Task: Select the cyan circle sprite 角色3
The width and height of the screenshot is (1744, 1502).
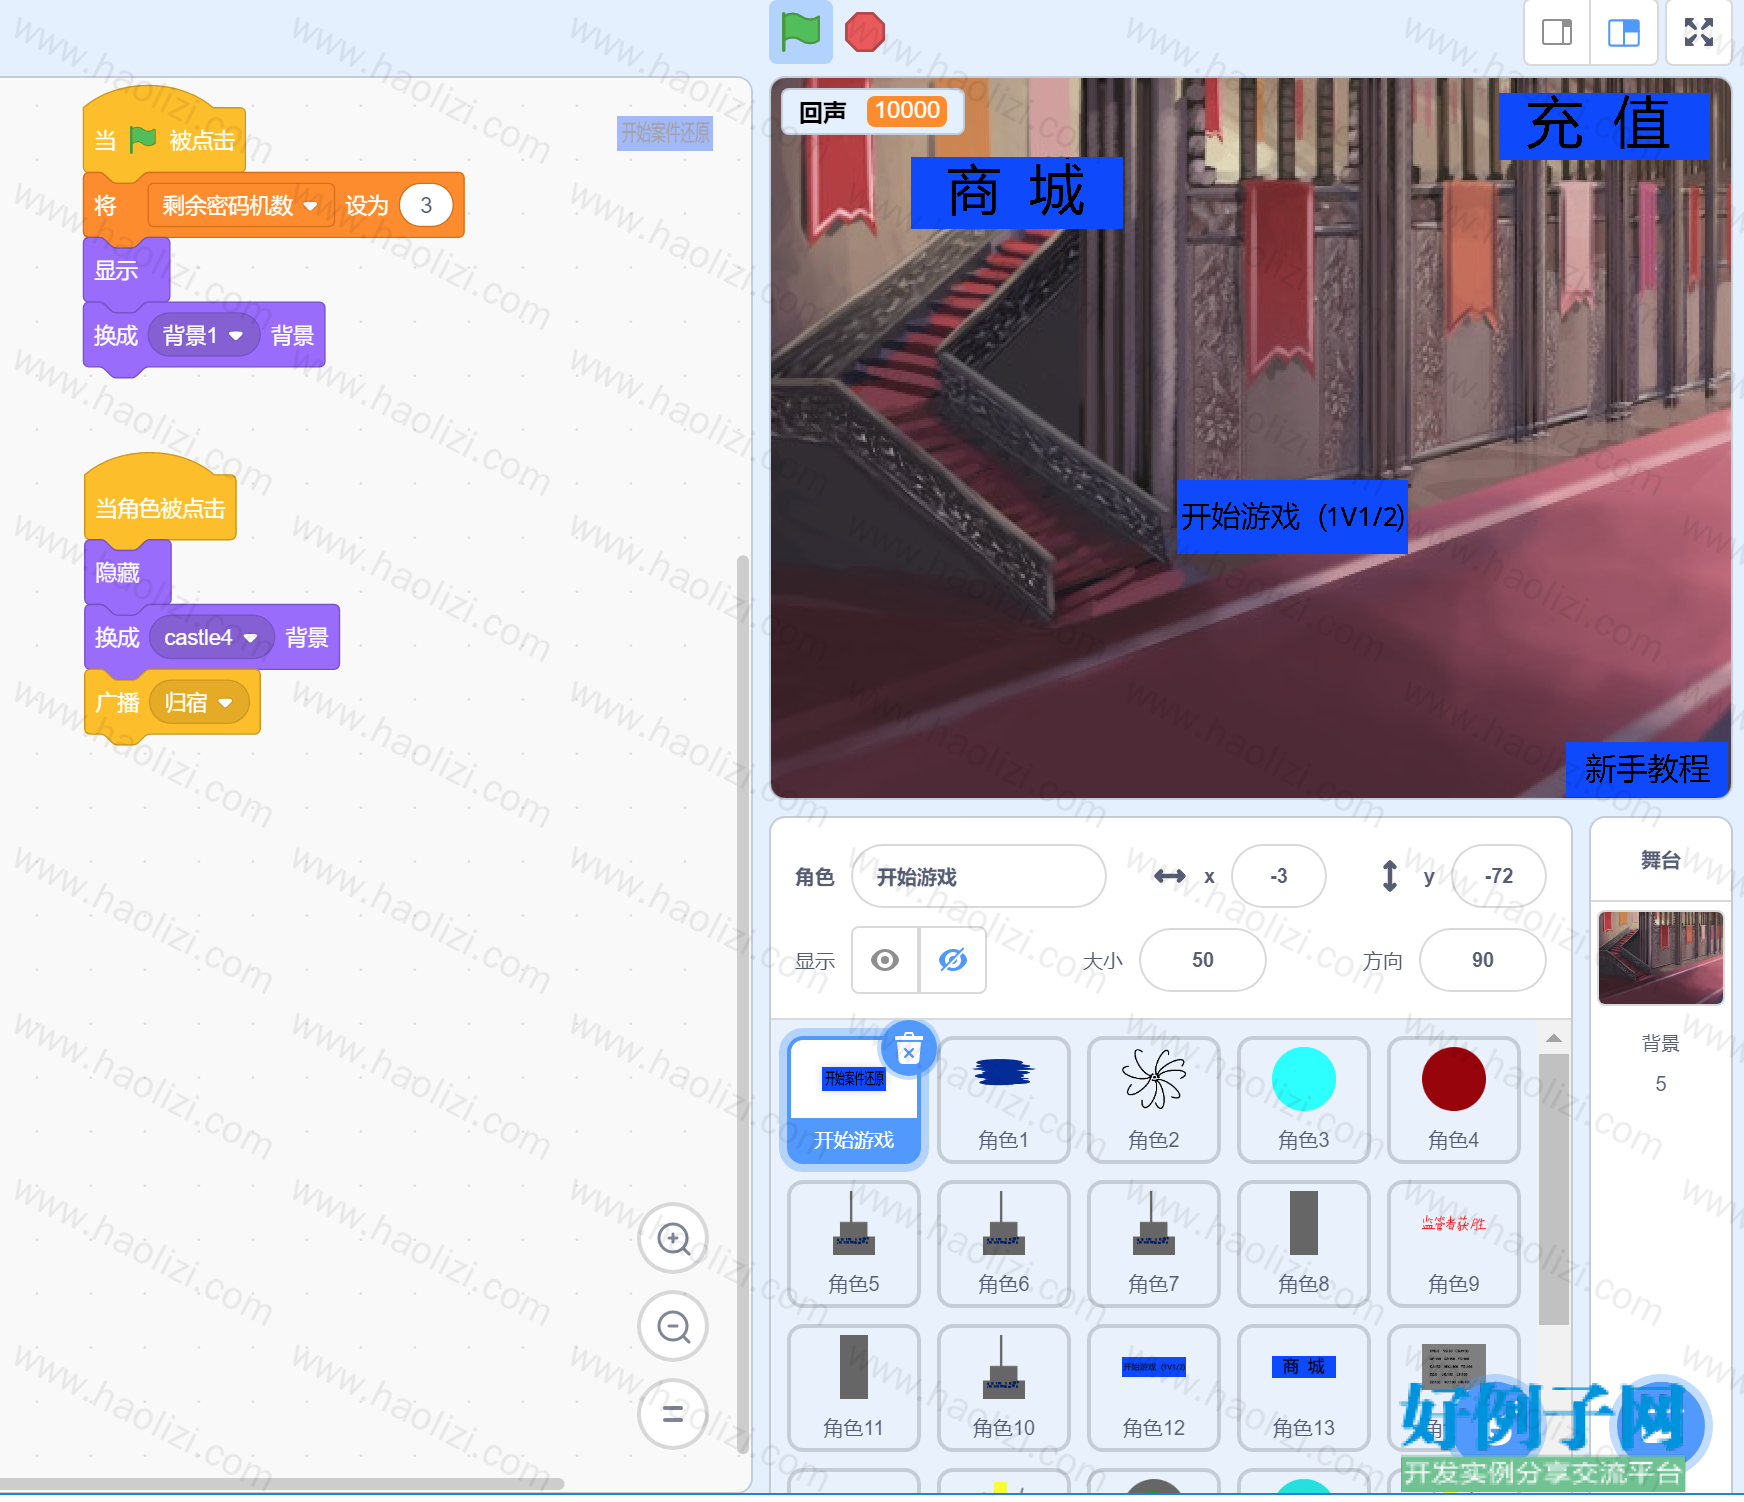Action: (x=1304, y=1100)
